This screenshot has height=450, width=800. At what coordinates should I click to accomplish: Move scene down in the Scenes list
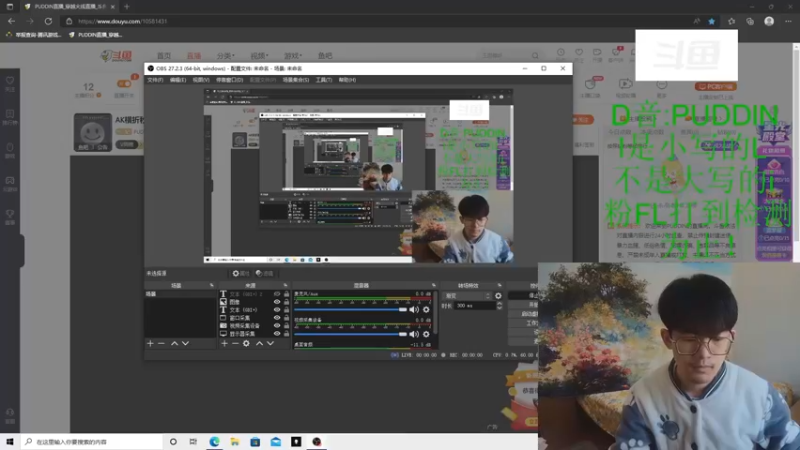[186, 343]
